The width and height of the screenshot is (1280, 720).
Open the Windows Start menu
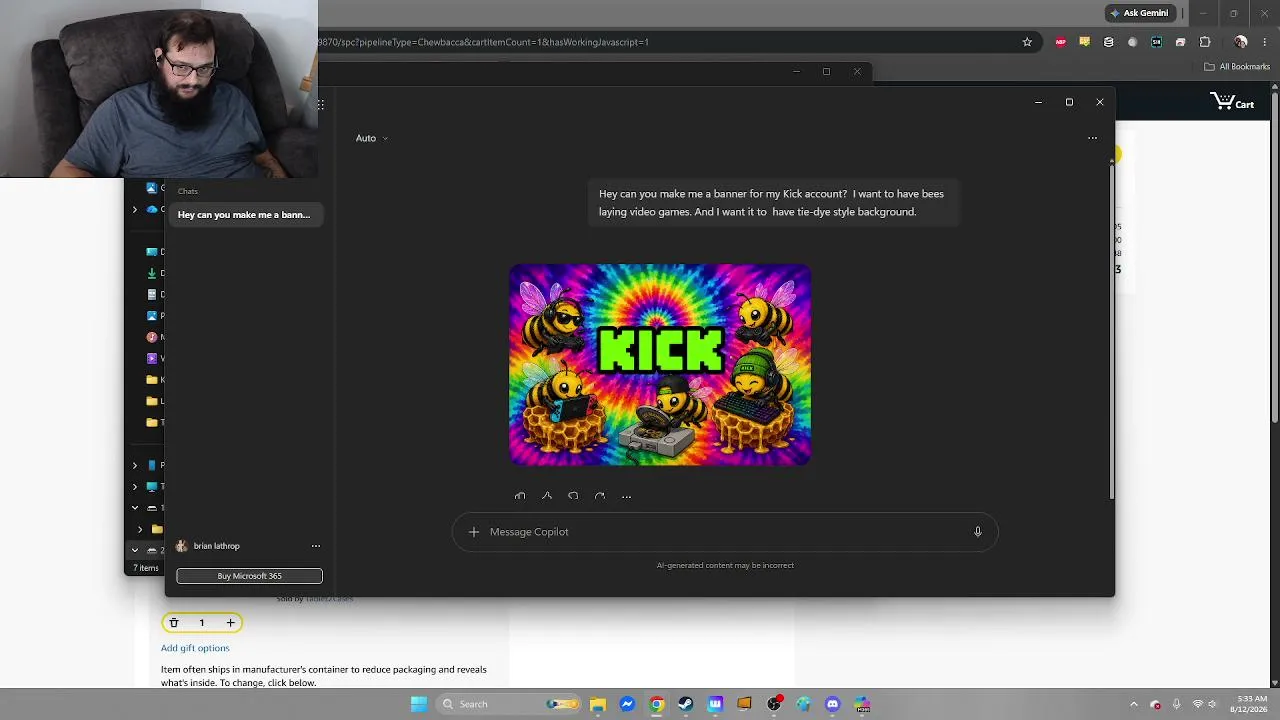(419, 704)
